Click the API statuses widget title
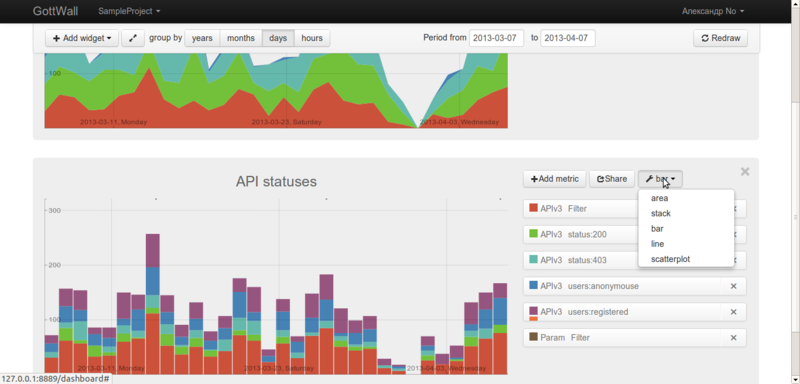800x384 pixels. tap(276, 182)
